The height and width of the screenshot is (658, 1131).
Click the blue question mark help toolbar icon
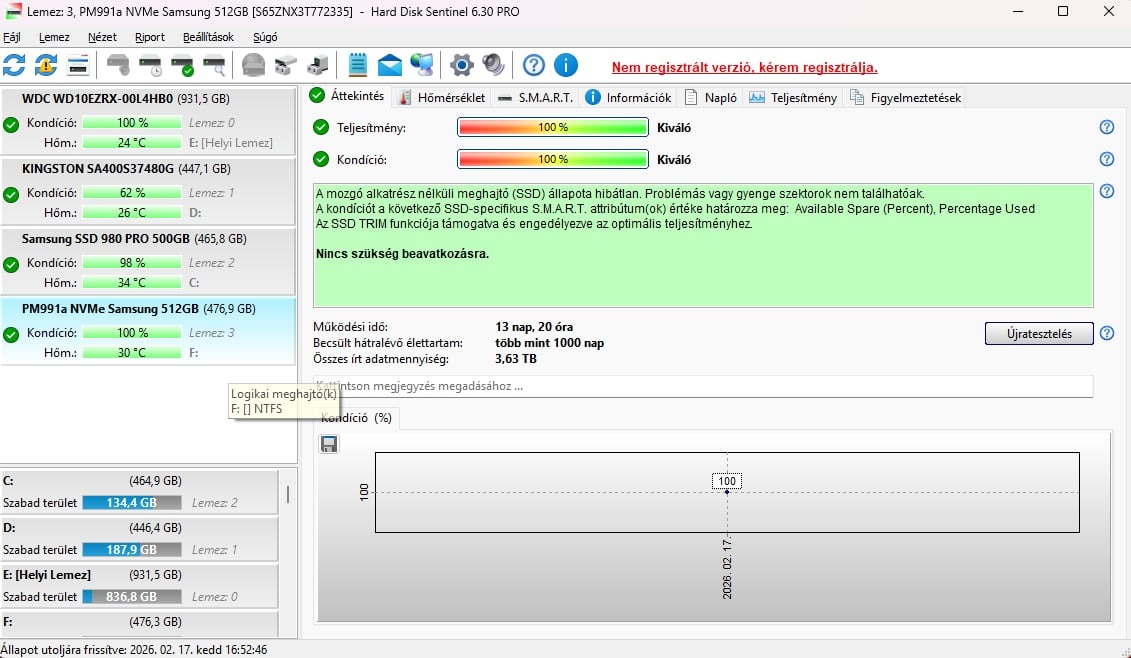pyautogui.click(x=534, y=66)
